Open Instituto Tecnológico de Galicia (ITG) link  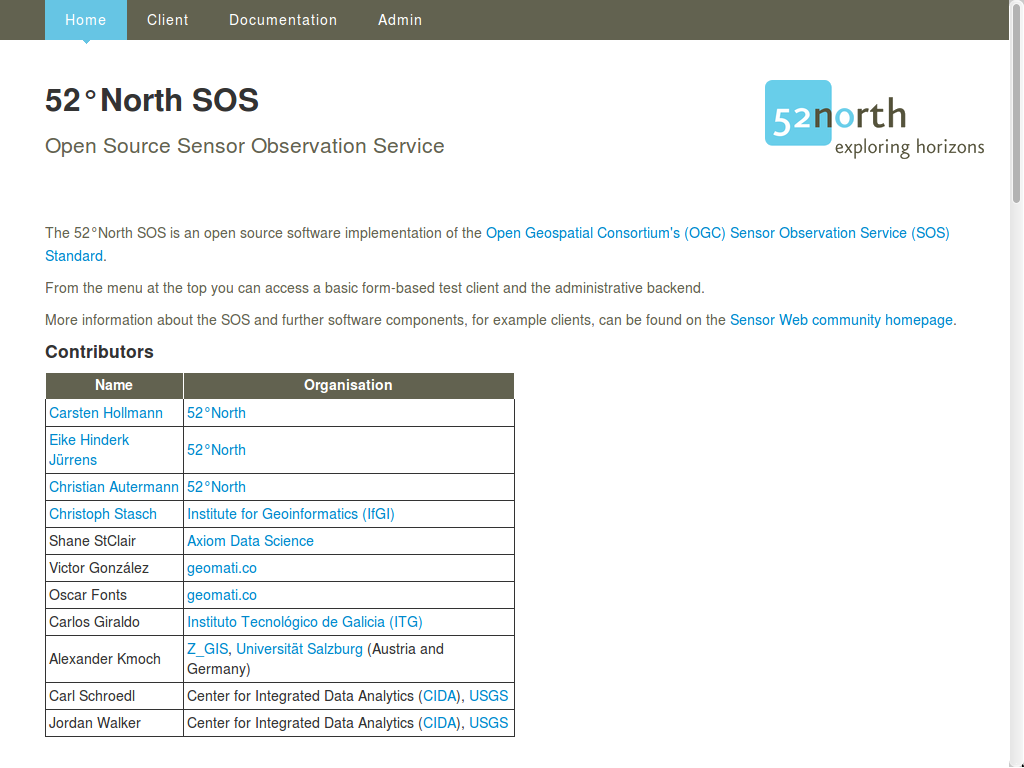(305, 622)
